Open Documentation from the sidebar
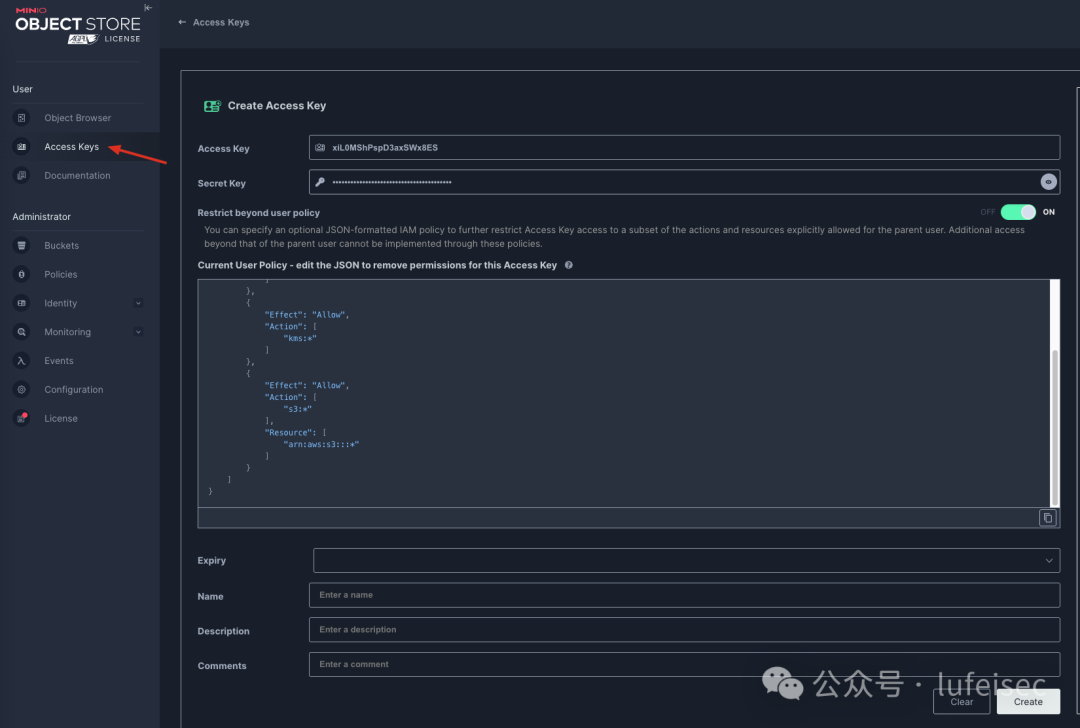Screen dimensions: 1080x728 pyautogui.click(x=77, y=176)
